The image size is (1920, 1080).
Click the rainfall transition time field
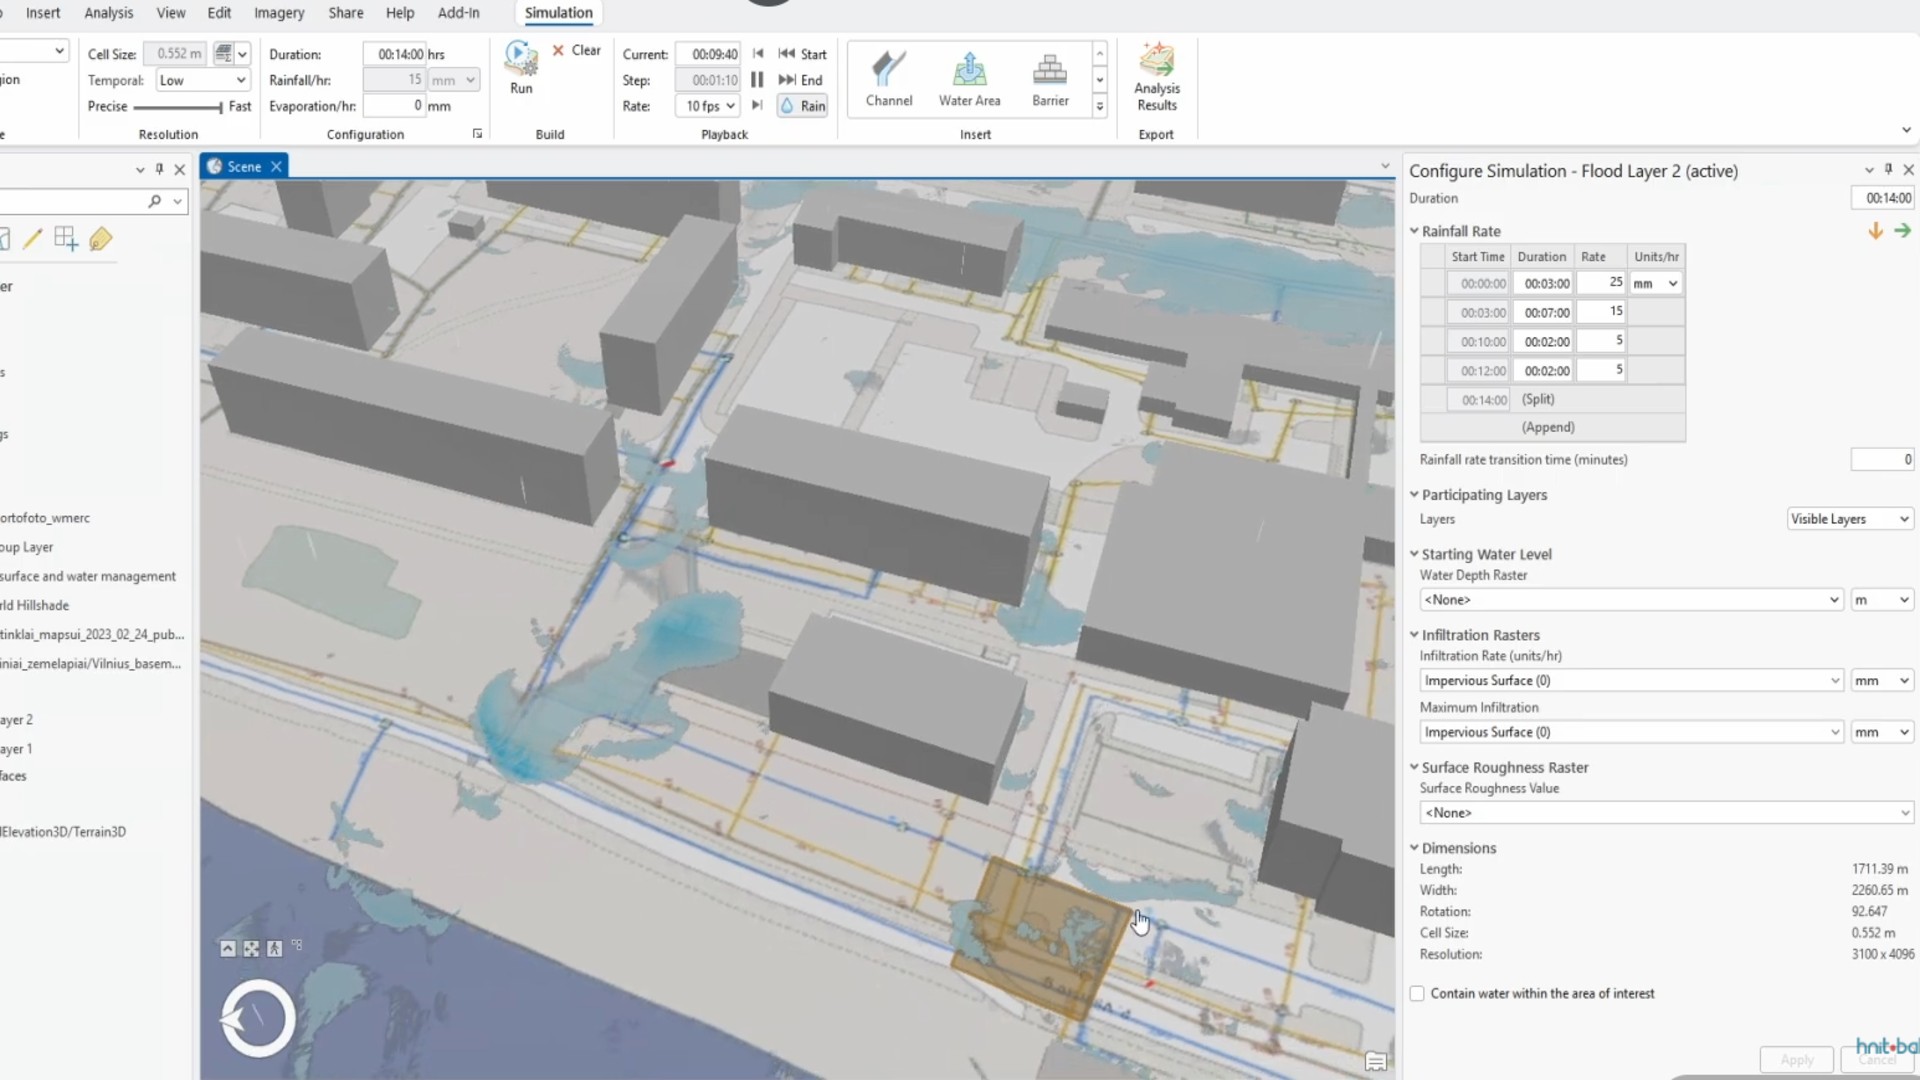coord(1881,460)
